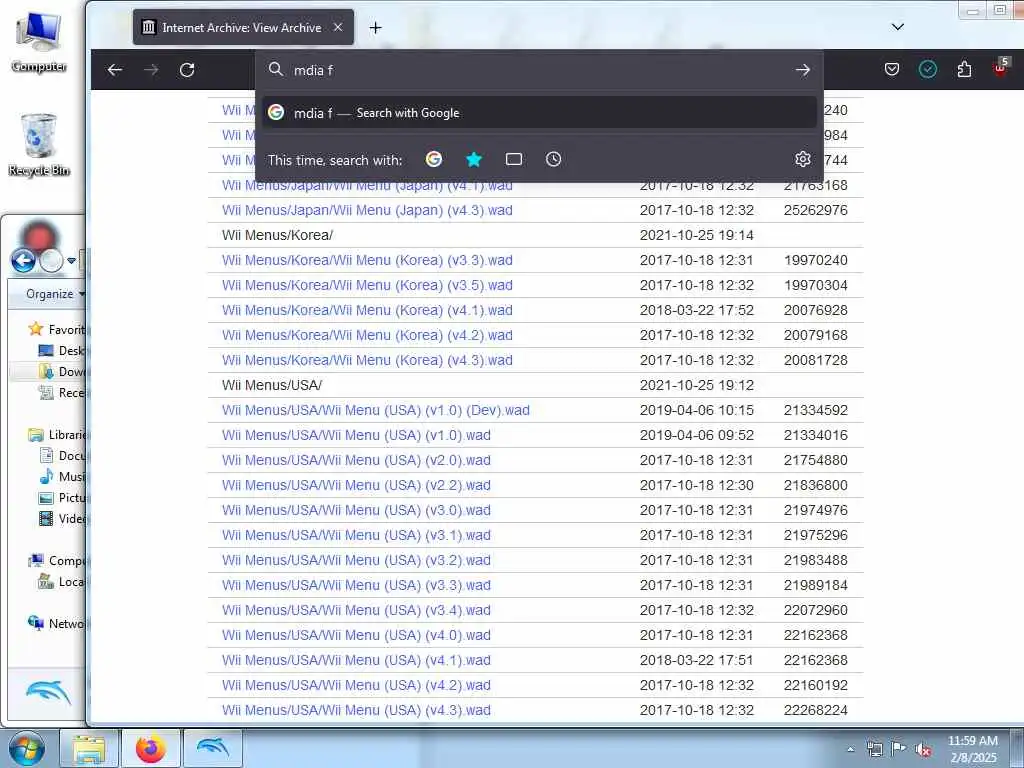Click the date 2021-10-25 19:14
The width and height of the screenshot is (1024, 768).
coord(696,235)
